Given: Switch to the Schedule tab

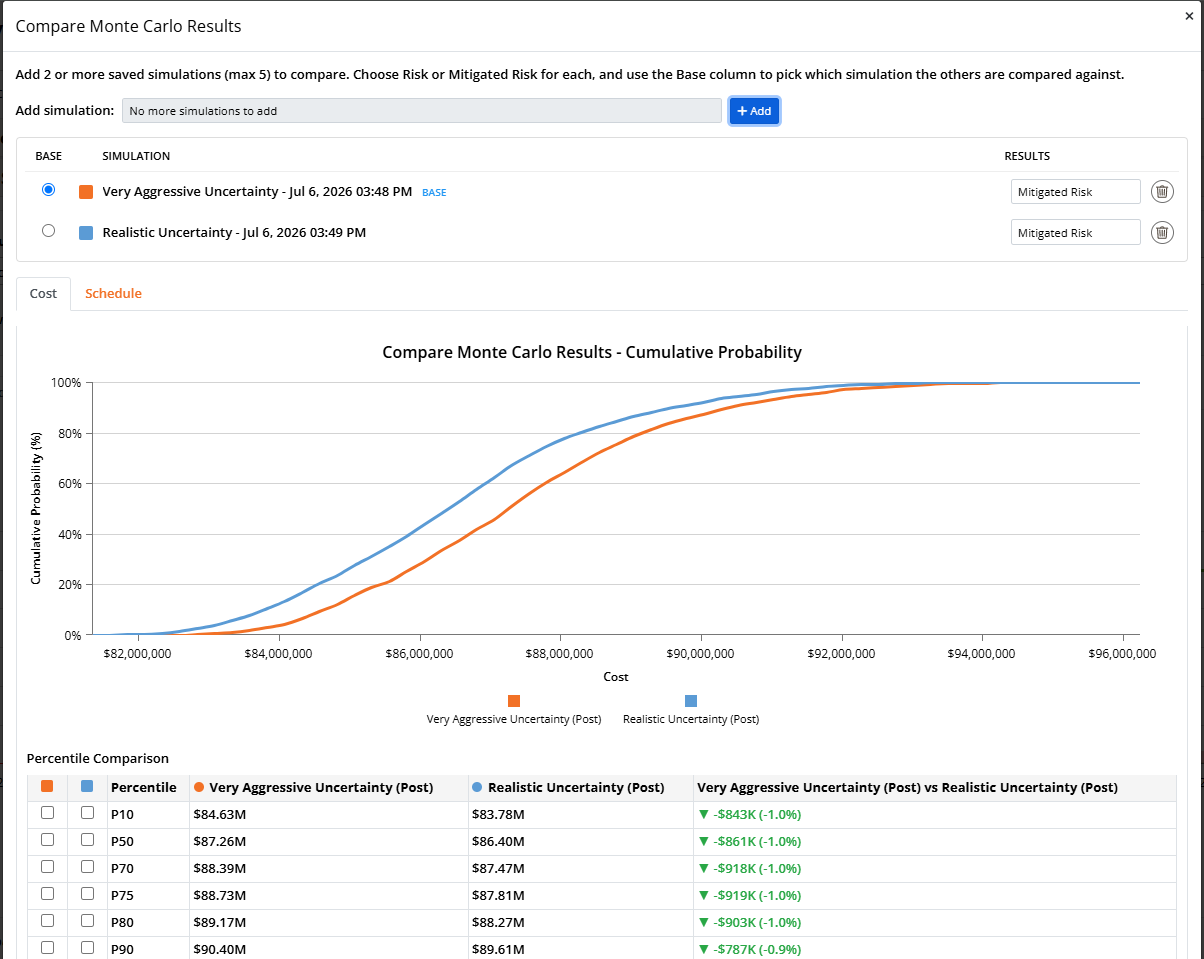Looking at the screenshot, I should (x=113, y=294).
